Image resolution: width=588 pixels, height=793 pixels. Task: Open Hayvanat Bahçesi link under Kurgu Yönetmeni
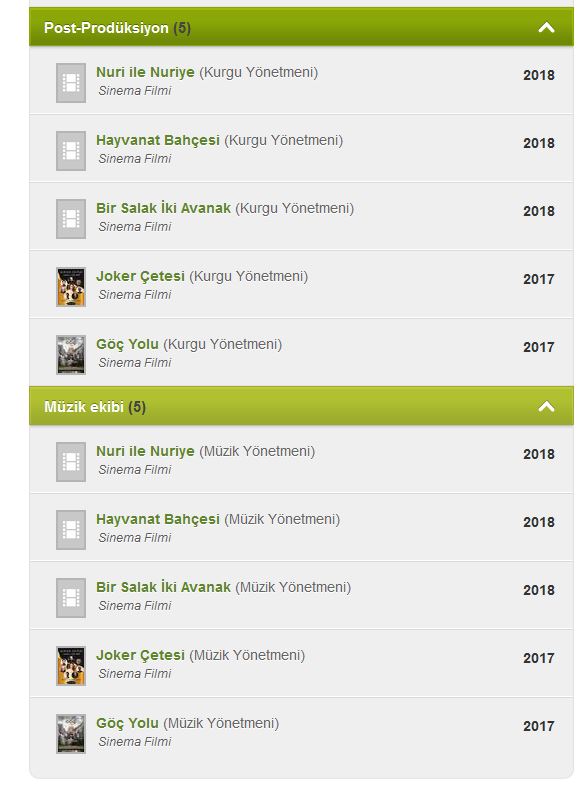click(158, 140)
